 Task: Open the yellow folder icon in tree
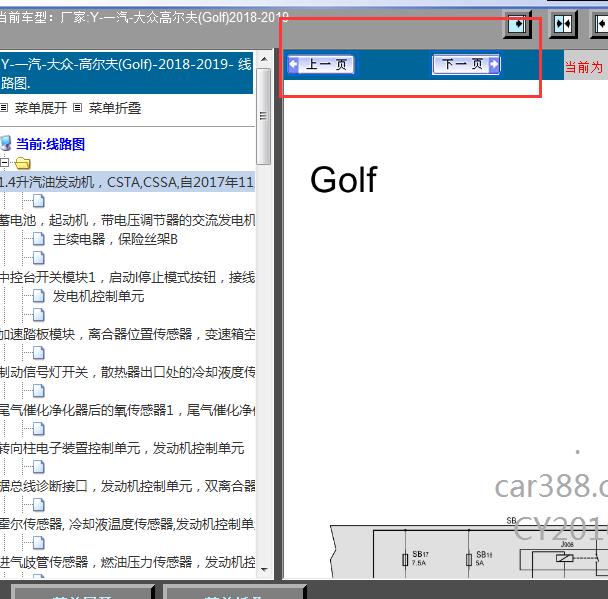[x=22, y=163]
